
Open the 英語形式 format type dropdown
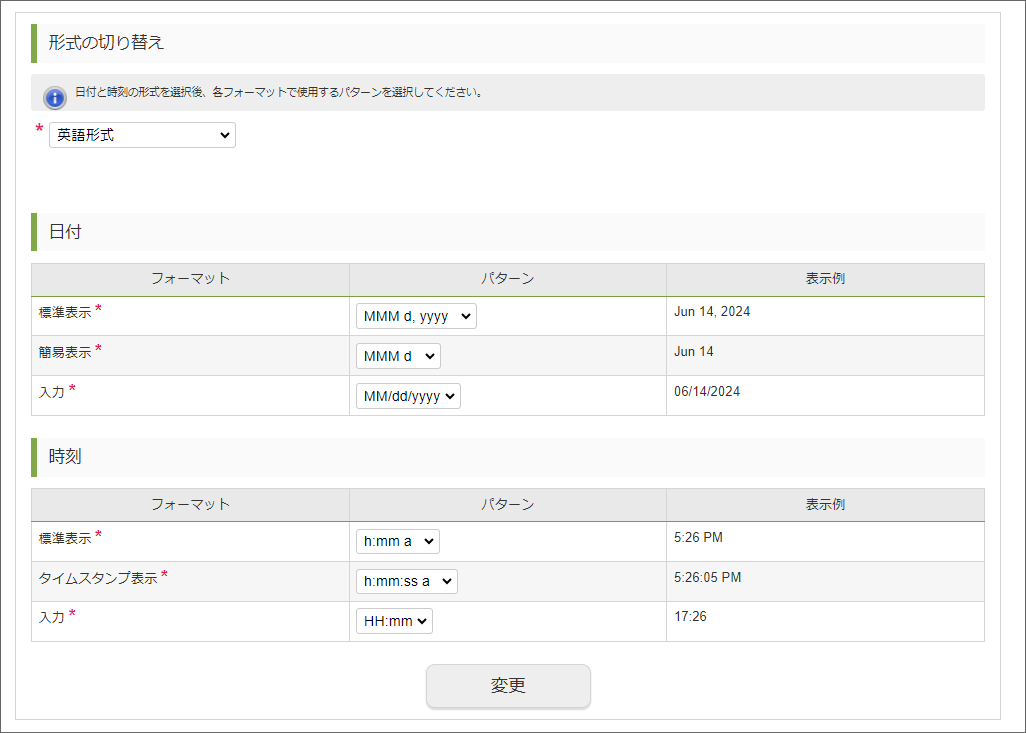pyautogui.click(x=142, y=135)
